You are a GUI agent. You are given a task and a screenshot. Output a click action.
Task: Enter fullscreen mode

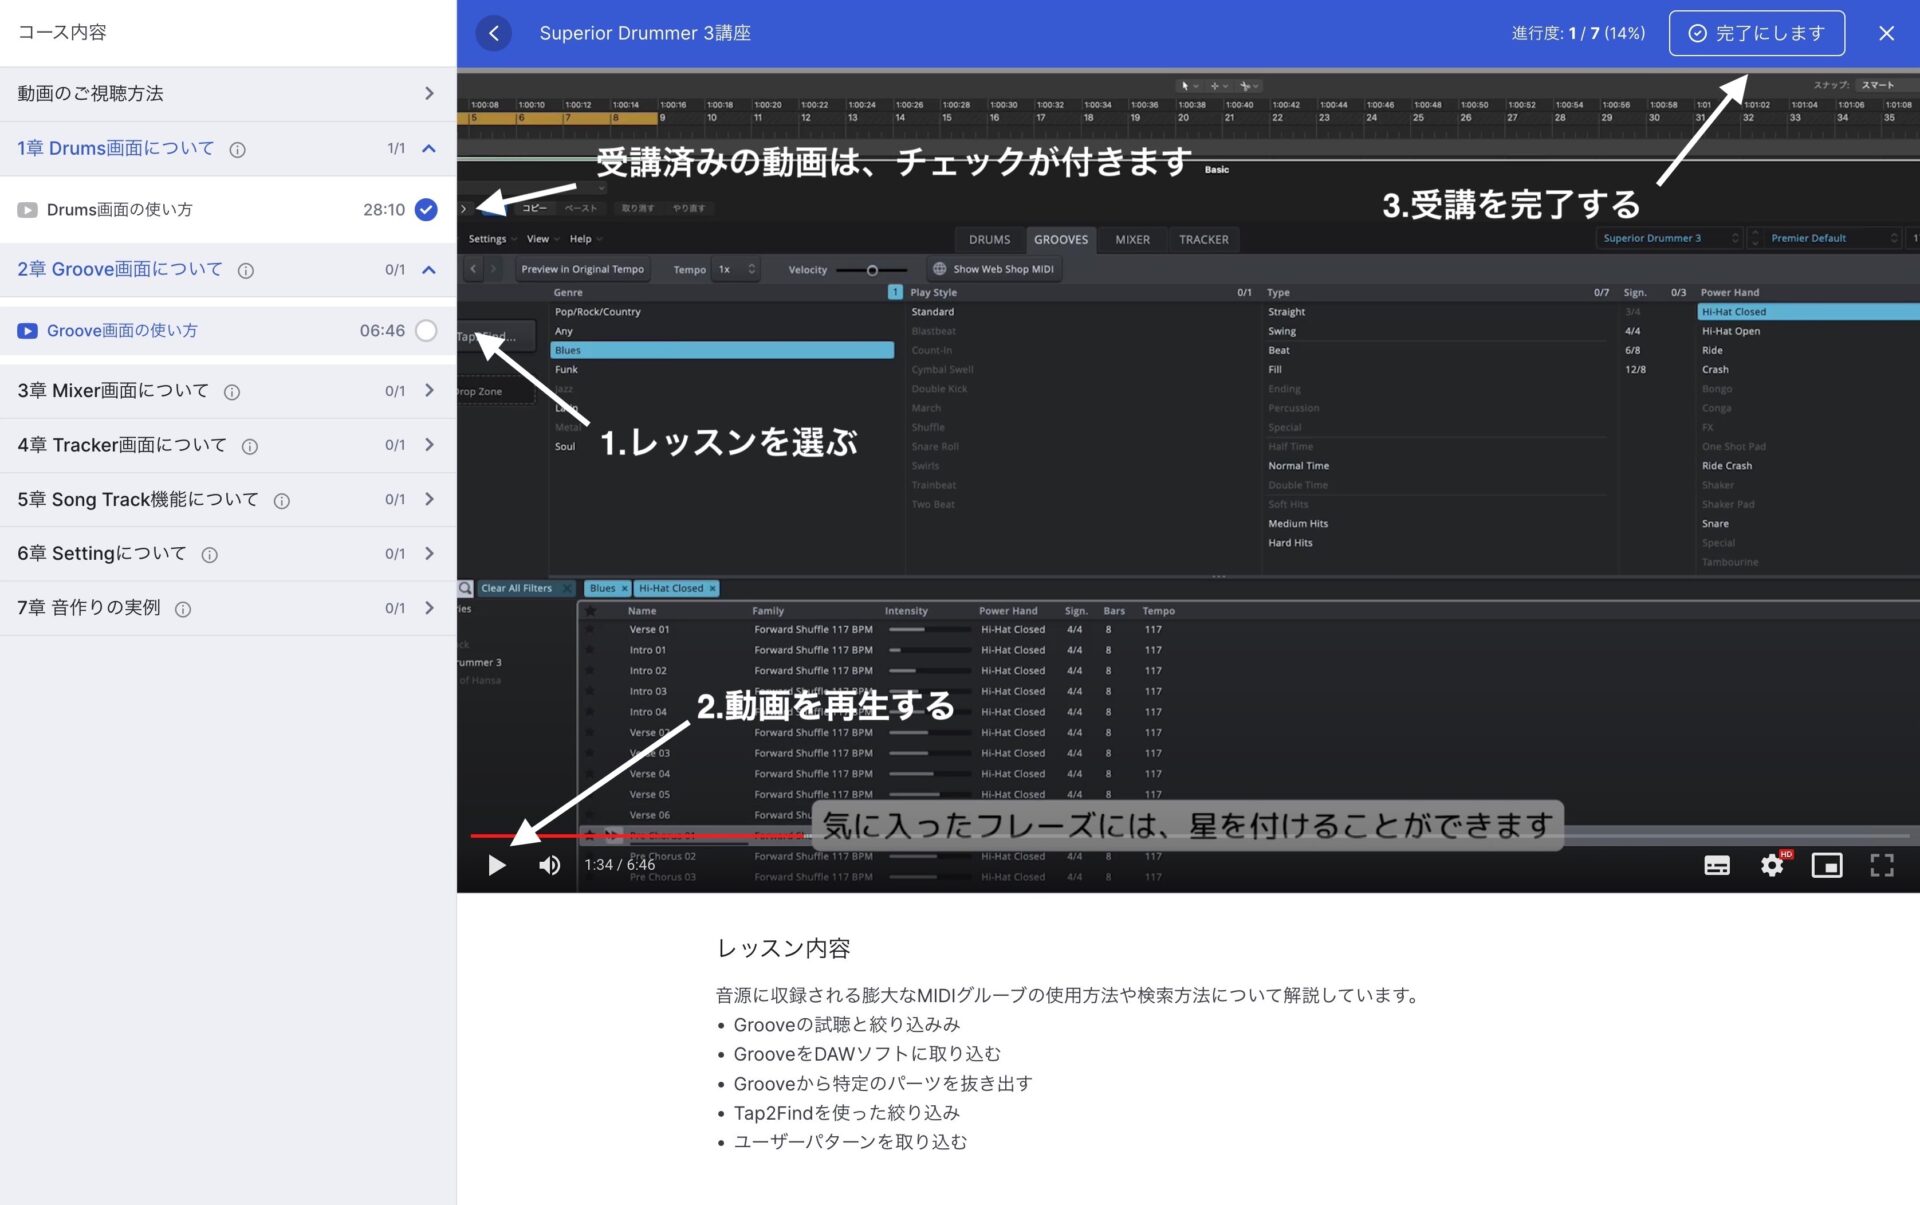pyautogui.click(x=1881, y=865)
